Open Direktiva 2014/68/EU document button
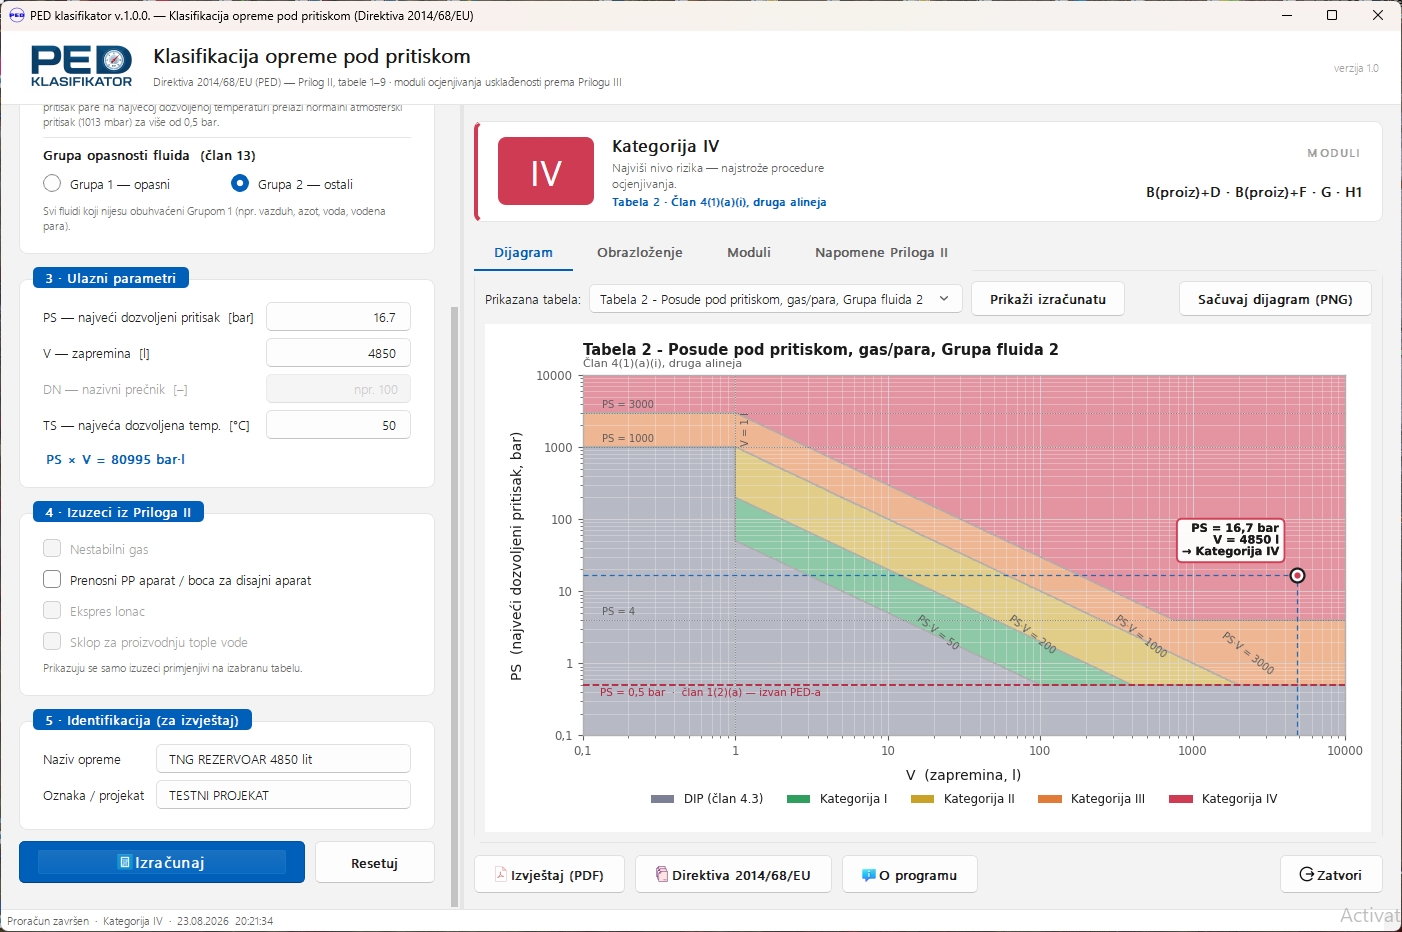This screenshot has width=1402, height=932. 734,875
